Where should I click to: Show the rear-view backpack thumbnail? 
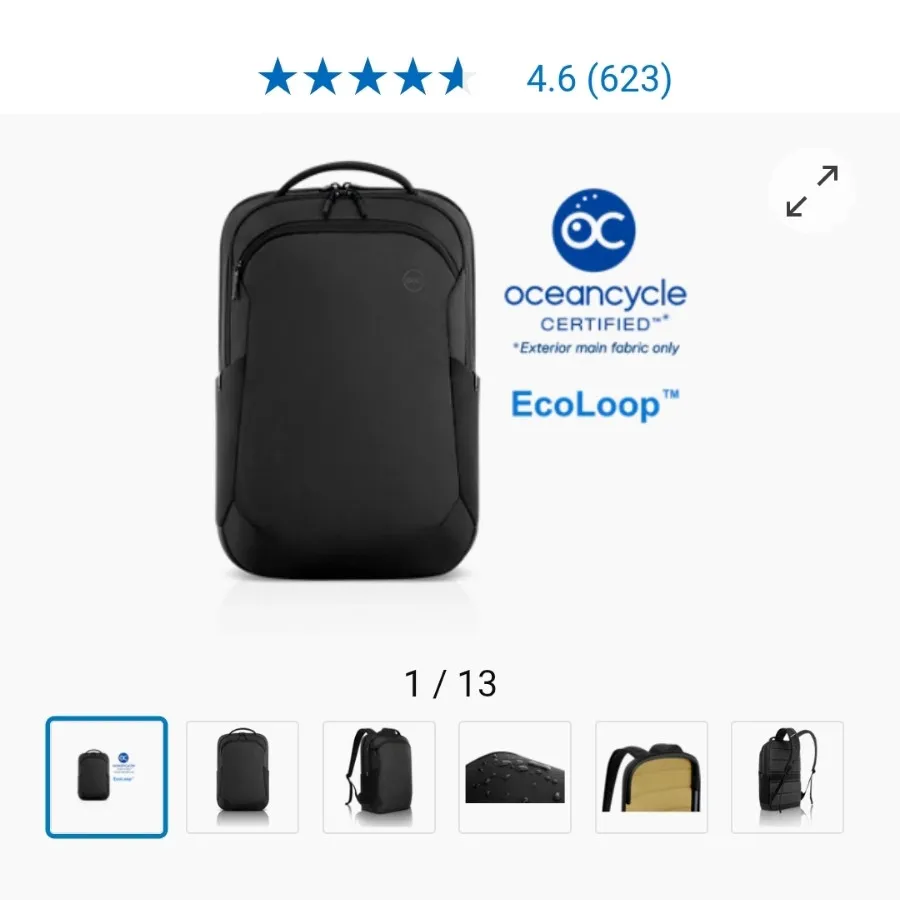788,777
